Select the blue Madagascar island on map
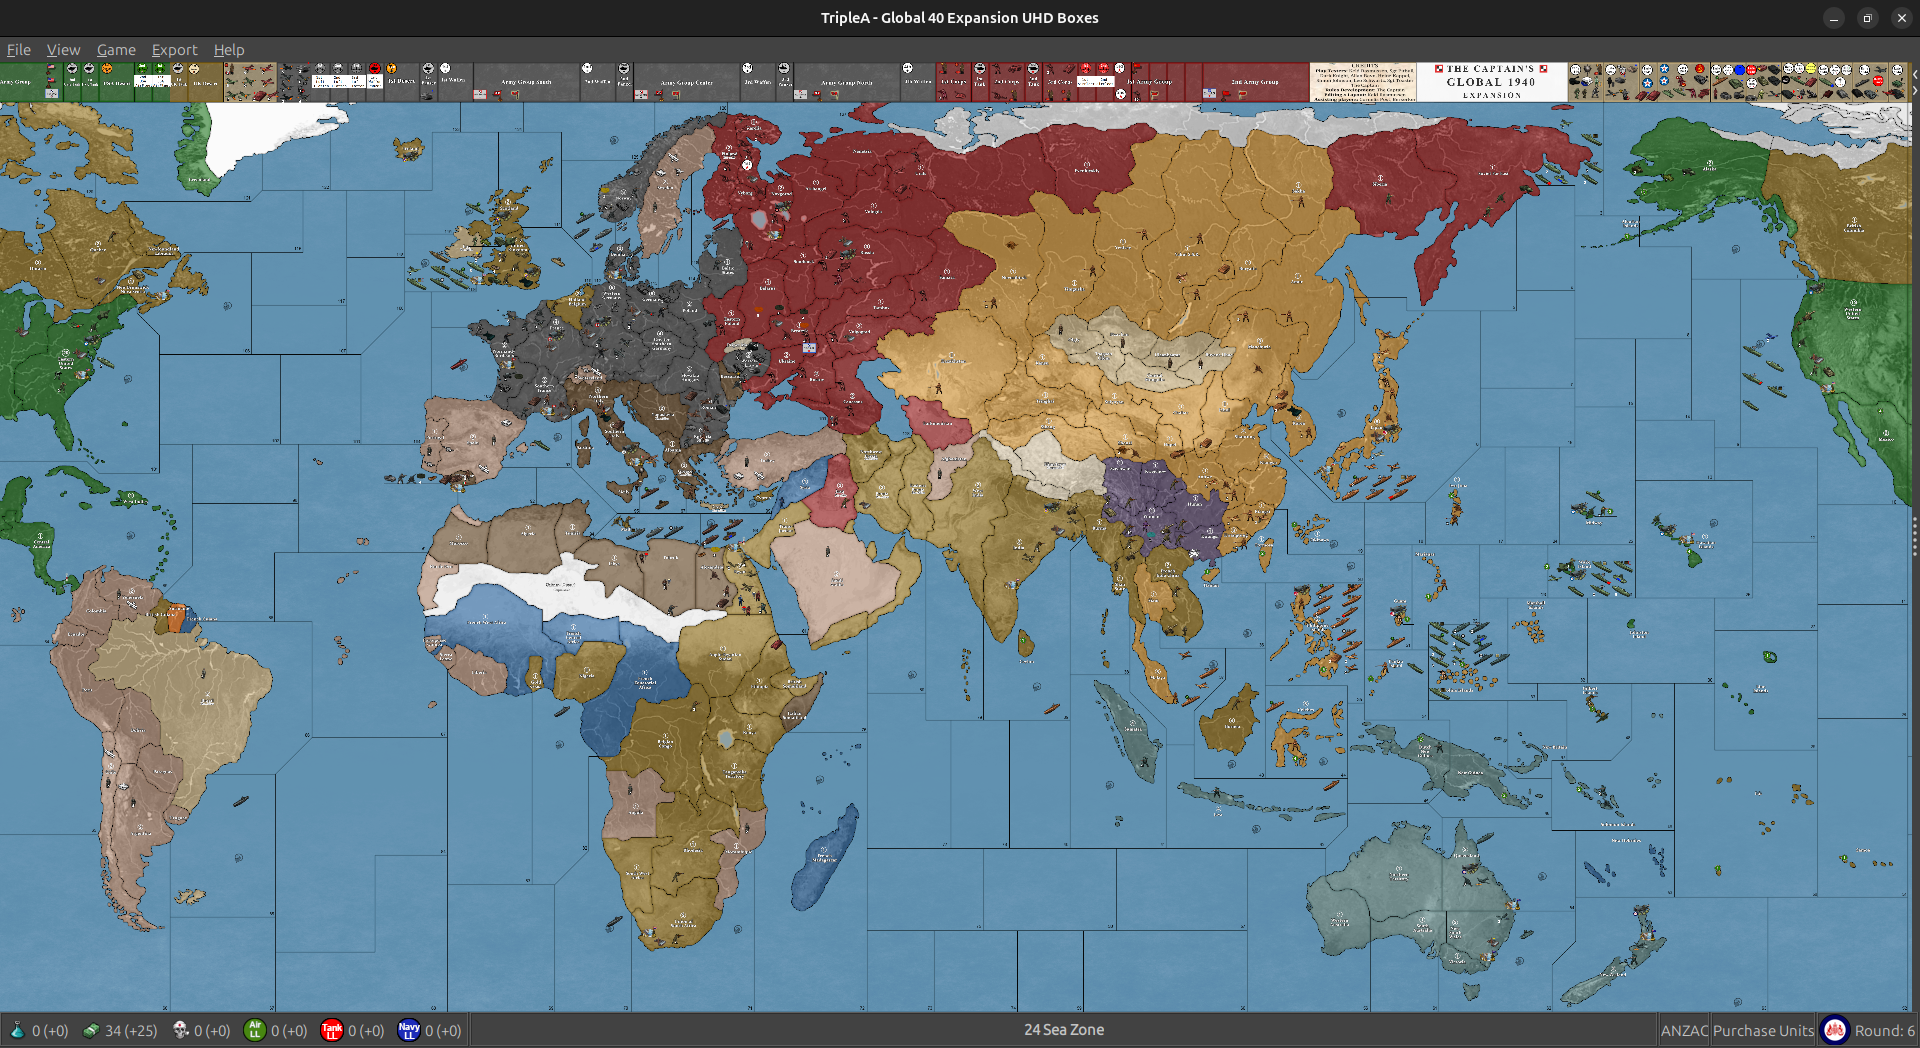The height and width of the screenshot is (1048, 1920). click(826, 856)
